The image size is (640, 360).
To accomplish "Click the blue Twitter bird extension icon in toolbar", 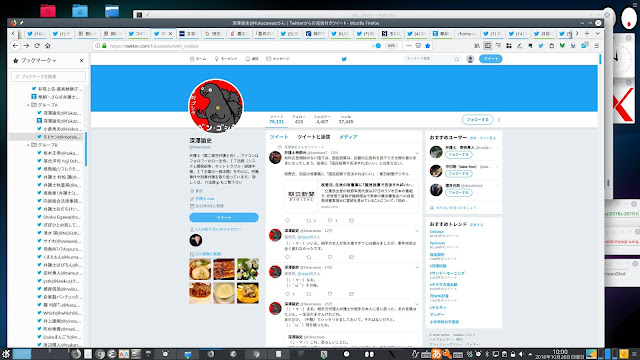I will (540, 46).
